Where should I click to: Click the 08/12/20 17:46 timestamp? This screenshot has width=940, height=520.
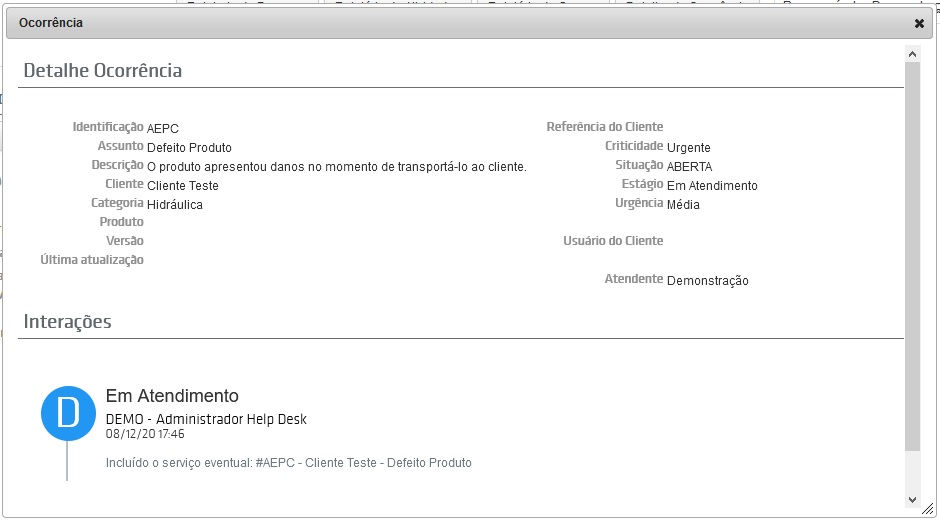(145, 434)
